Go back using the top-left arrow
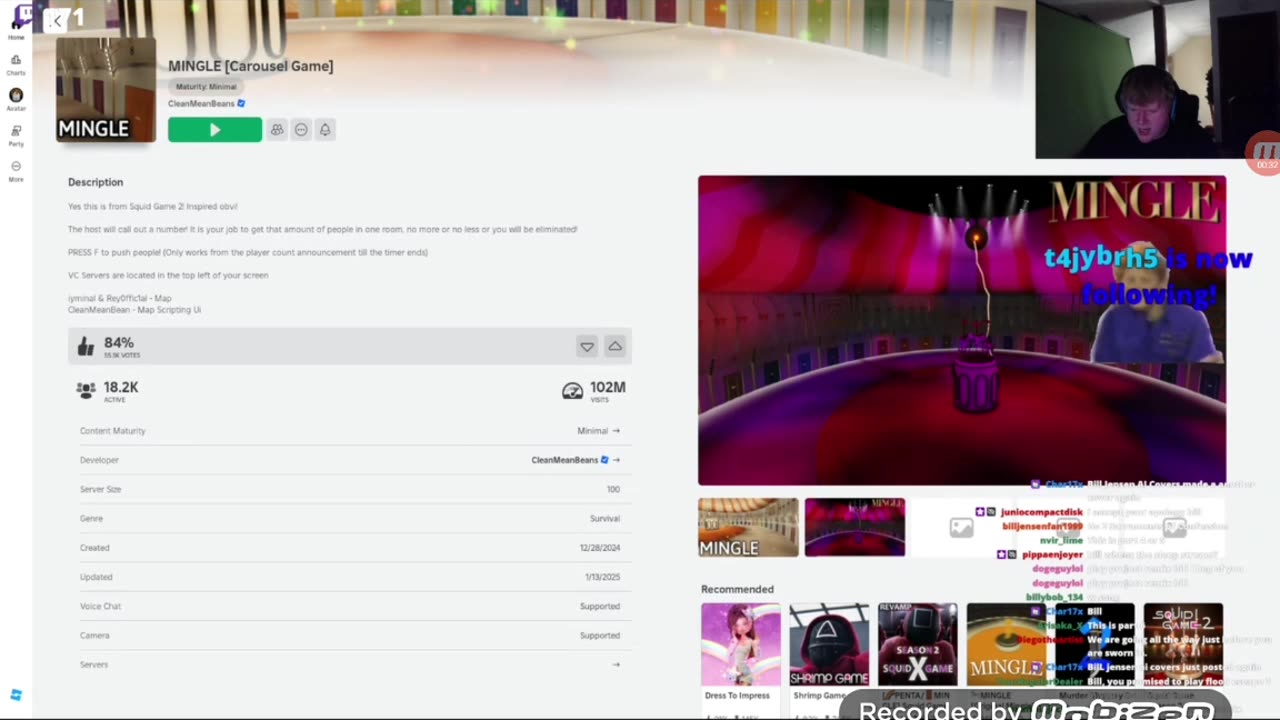Viewport: 1280px width, 720px height. (57, 20)
